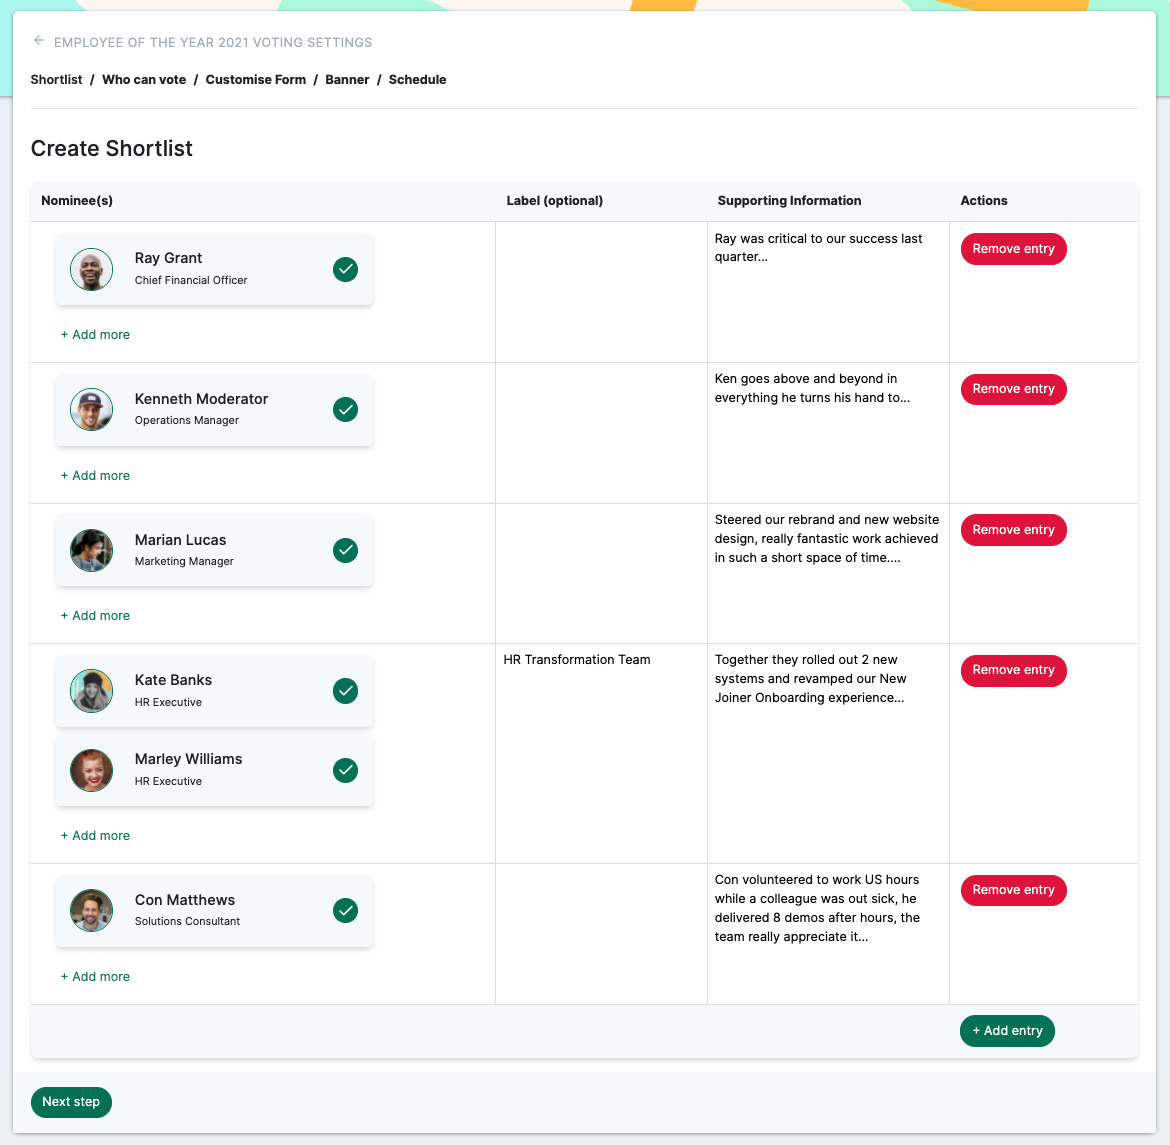Open the Banner tab
Image resolution: width=1170 pixels, height=1145 pixels.
[x=347, y=80]
